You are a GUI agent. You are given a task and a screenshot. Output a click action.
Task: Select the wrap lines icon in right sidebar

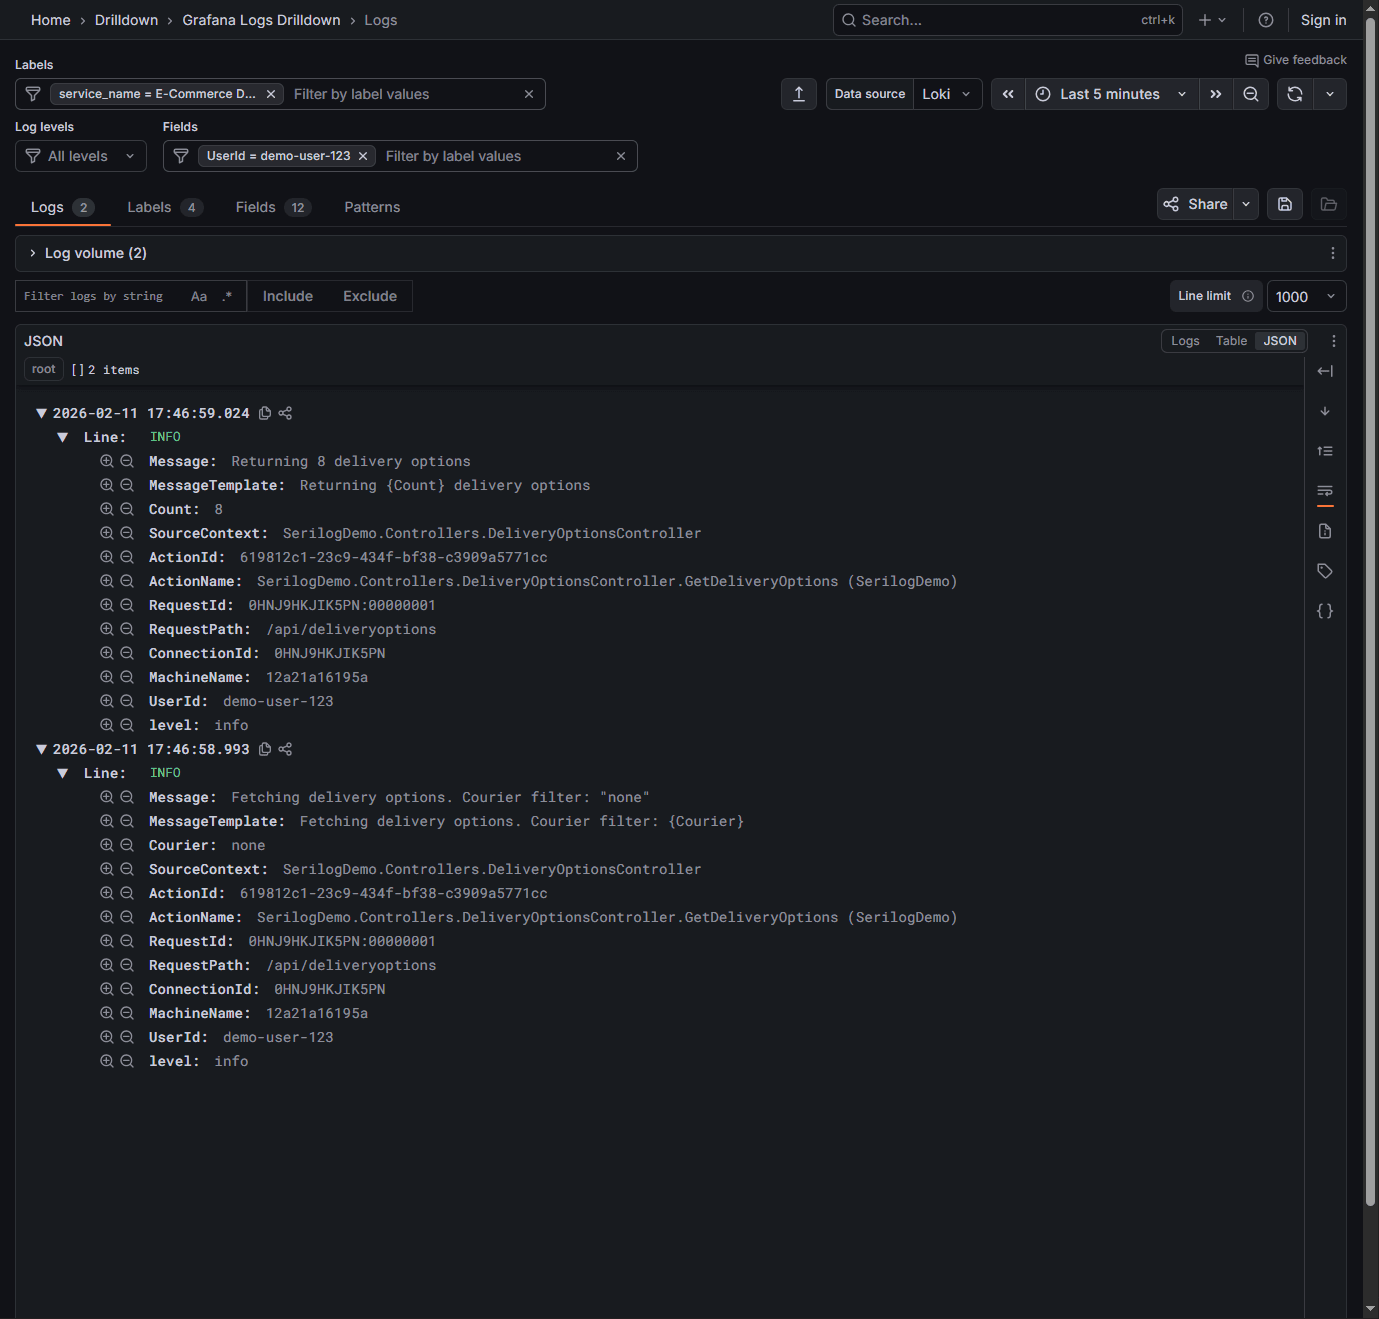point(1325,492)
